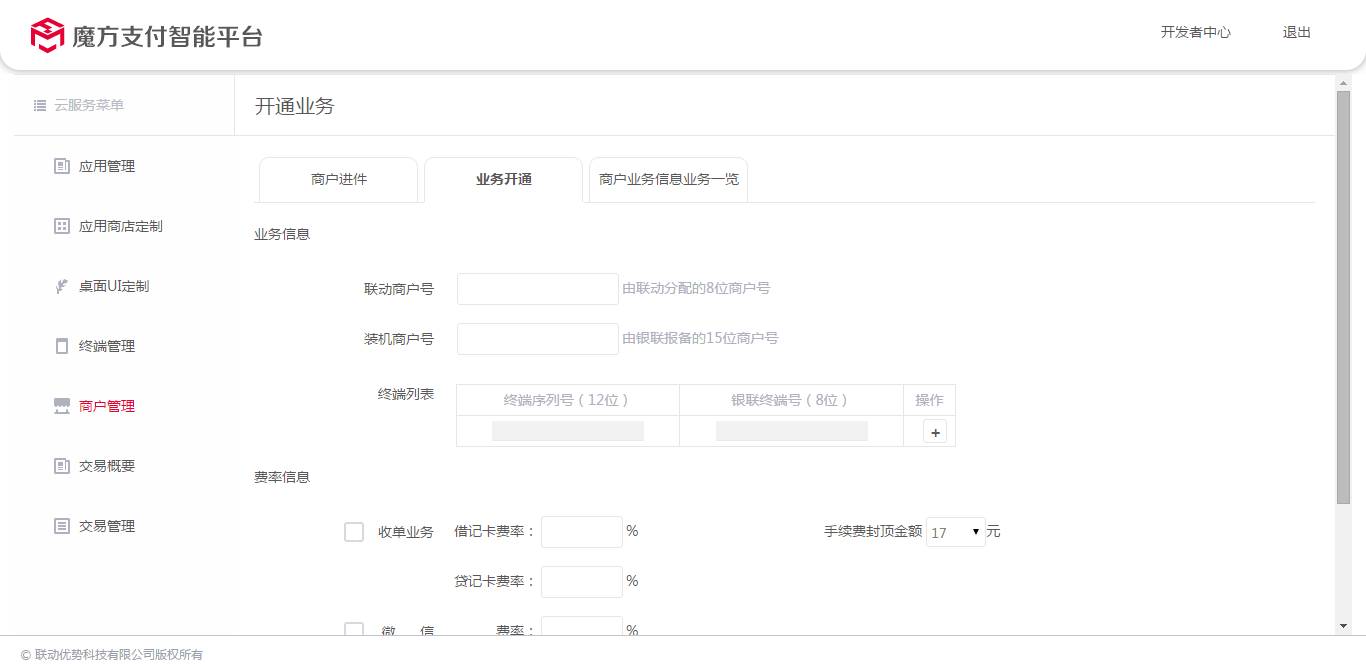The width and height of the screenshot is (1366, 666).
Task: Click the 魔方支付 logo icon
Action: pyautogui.click(x=47, y=35)
